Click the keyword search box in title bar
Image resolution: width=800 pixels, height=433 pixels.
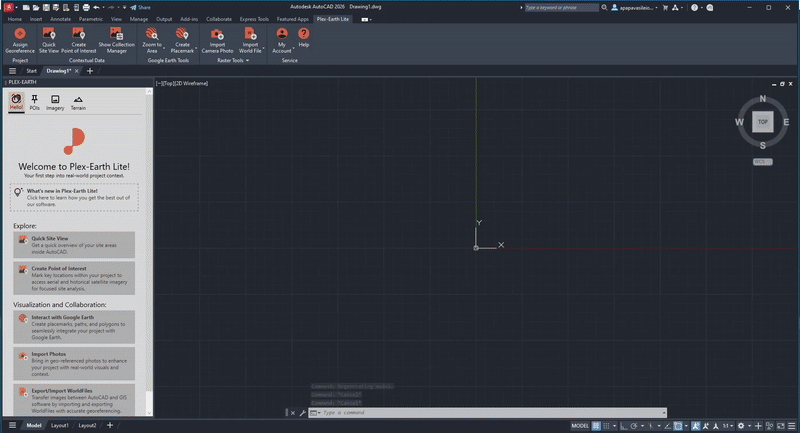pos(561,8)
